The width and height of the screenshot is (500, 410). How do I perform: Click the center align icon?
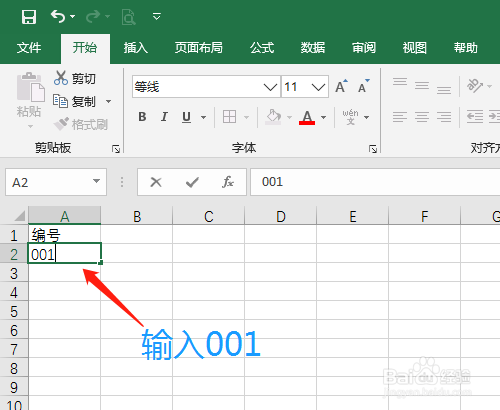(x=422, y=117)
